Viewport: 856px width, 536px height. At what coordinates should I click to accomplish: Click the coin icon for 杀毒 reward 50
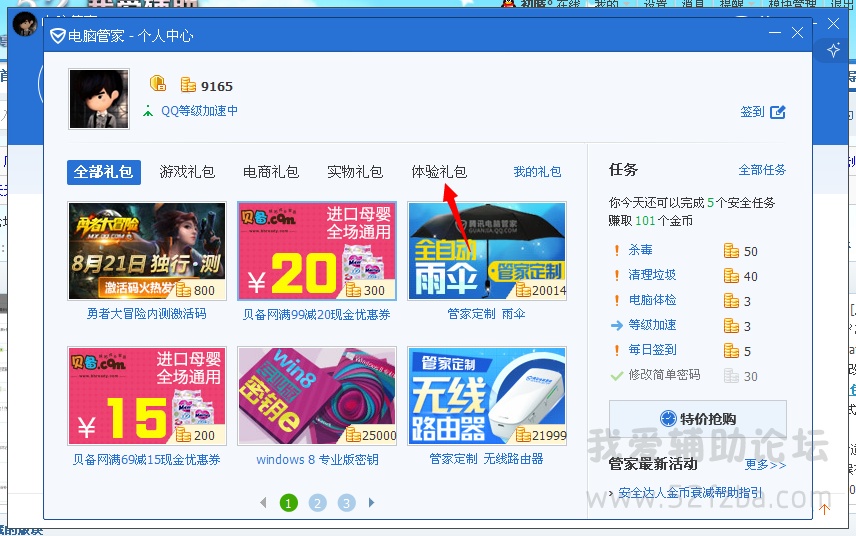pos(732,251)
